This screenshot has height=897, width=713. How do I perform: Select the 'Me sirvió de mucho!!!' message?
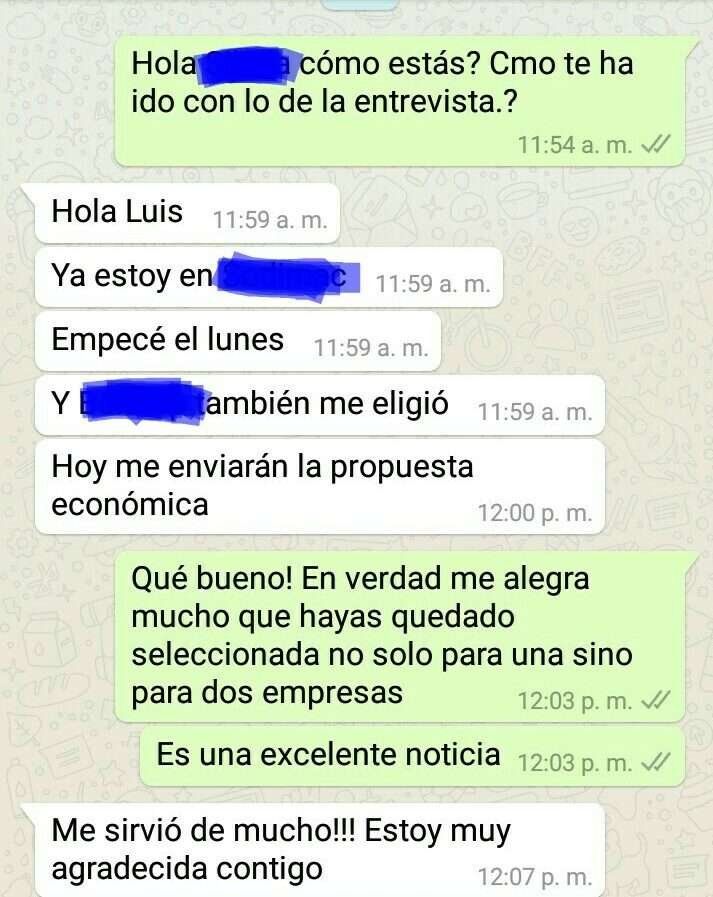[319, 850]
